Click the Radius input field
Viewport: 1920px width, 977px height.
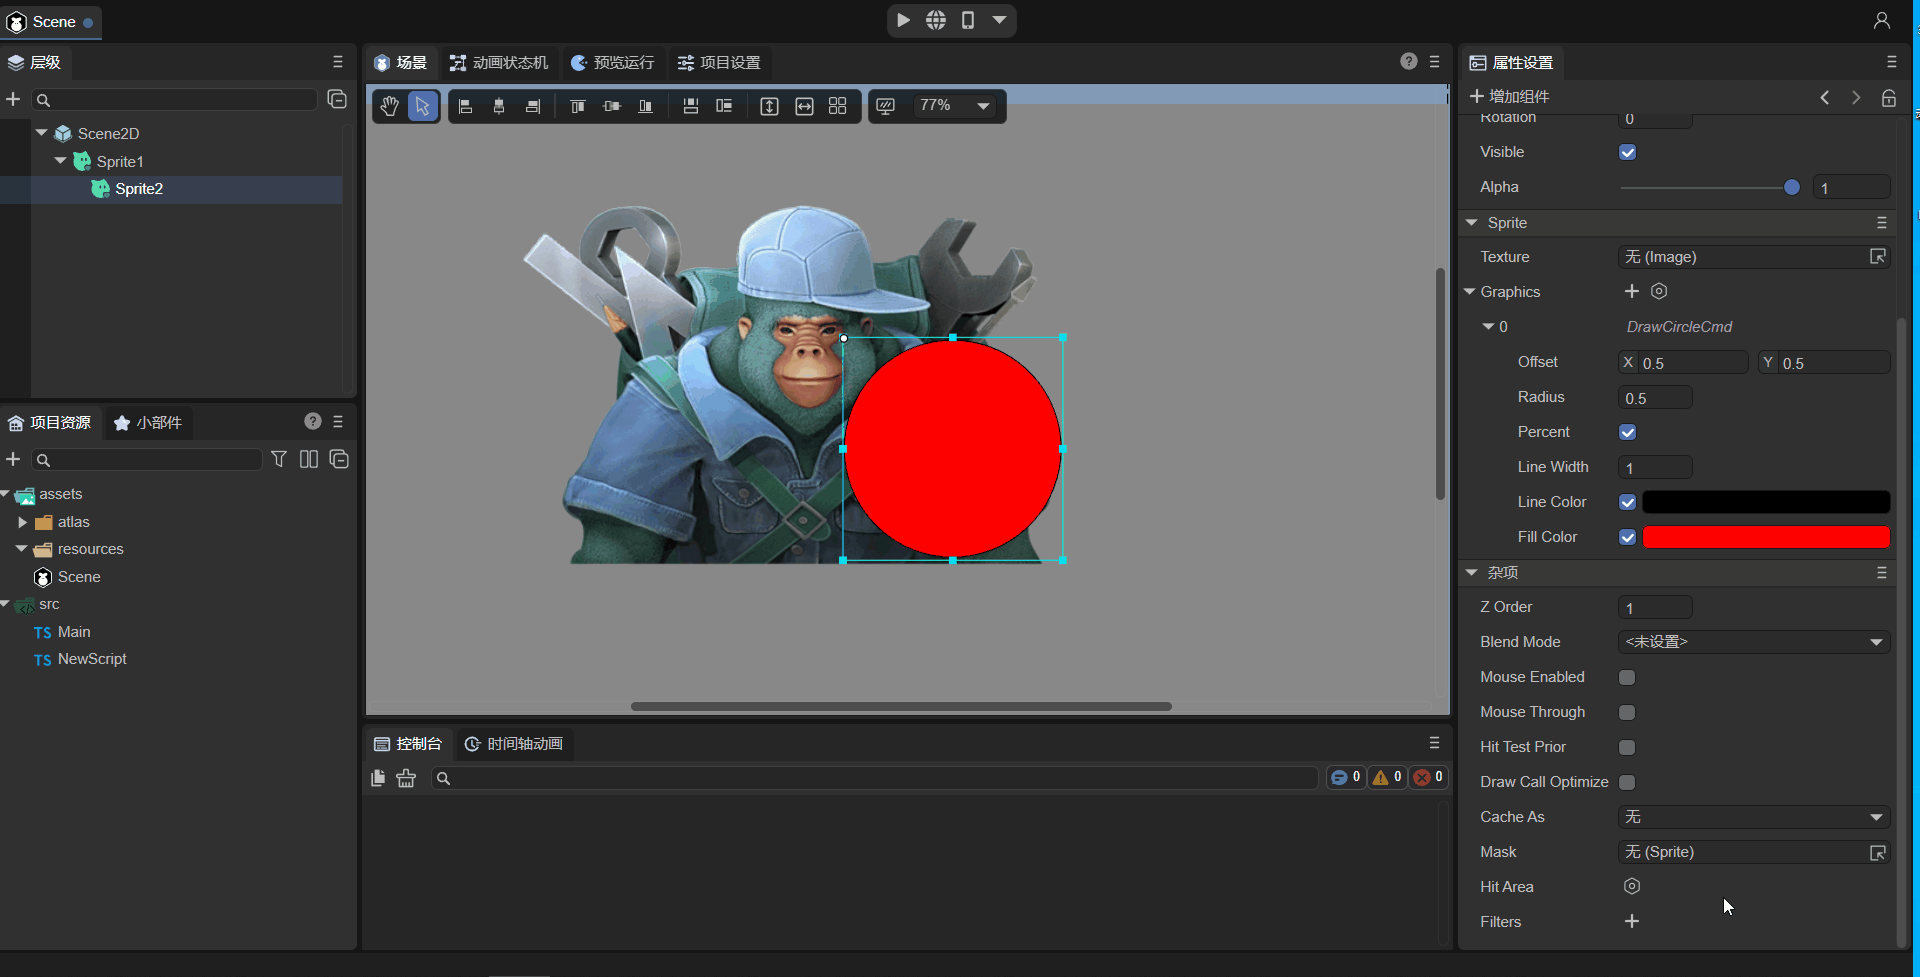click(1654, 398)
